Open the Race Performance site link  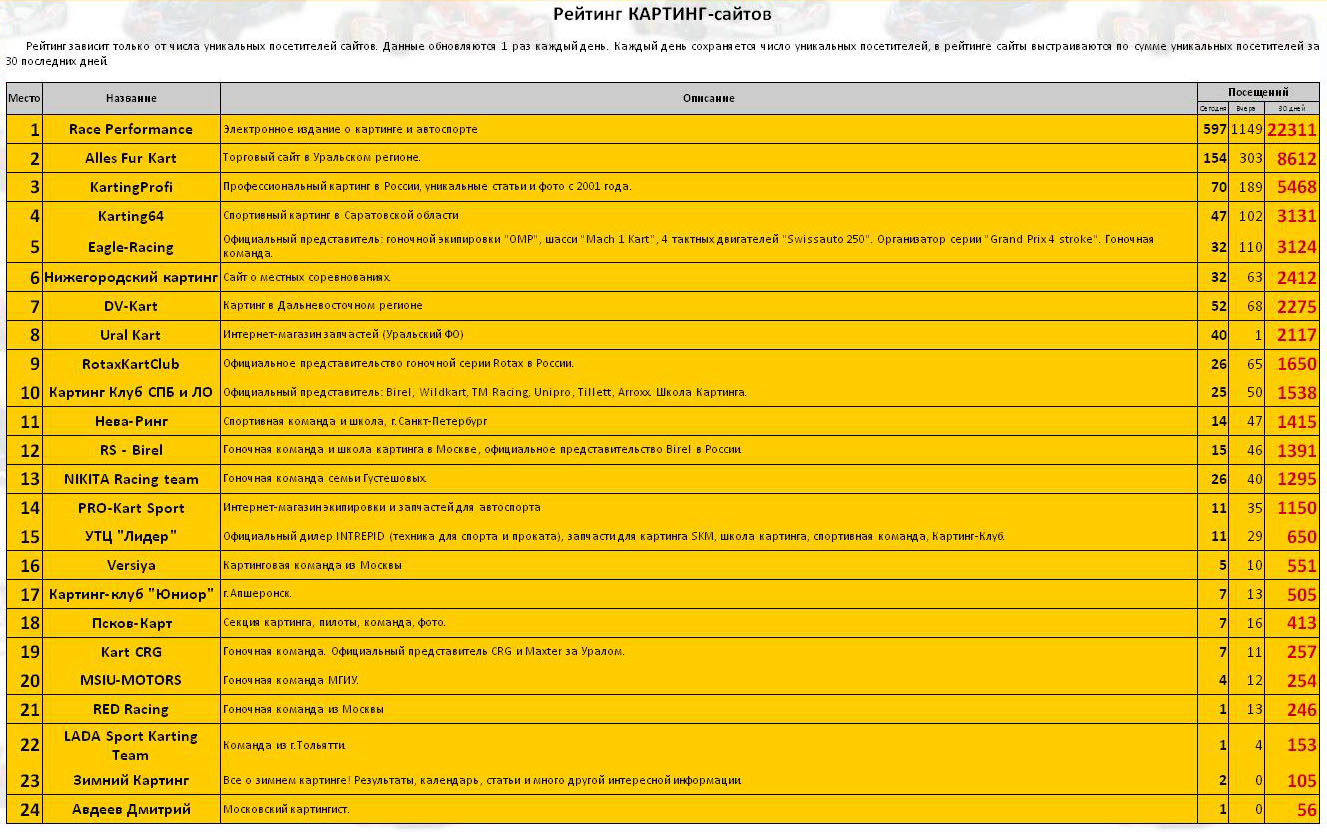click(130, 129)
